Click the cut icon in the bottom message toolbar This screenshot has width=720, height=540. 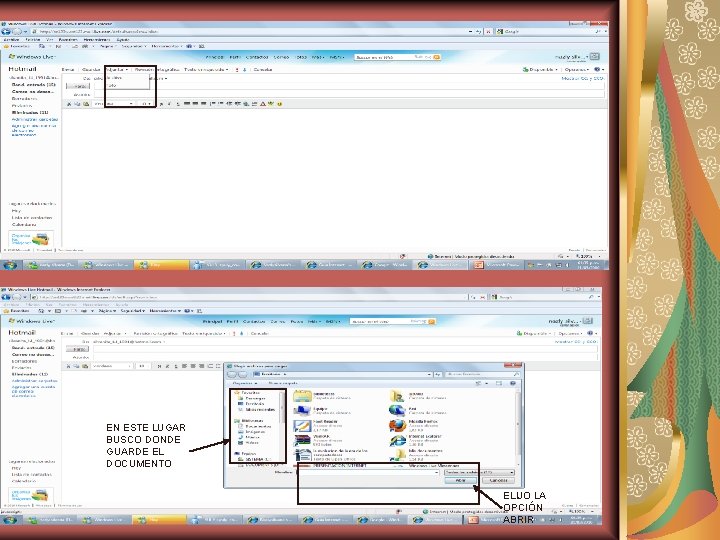coord(69,366)
